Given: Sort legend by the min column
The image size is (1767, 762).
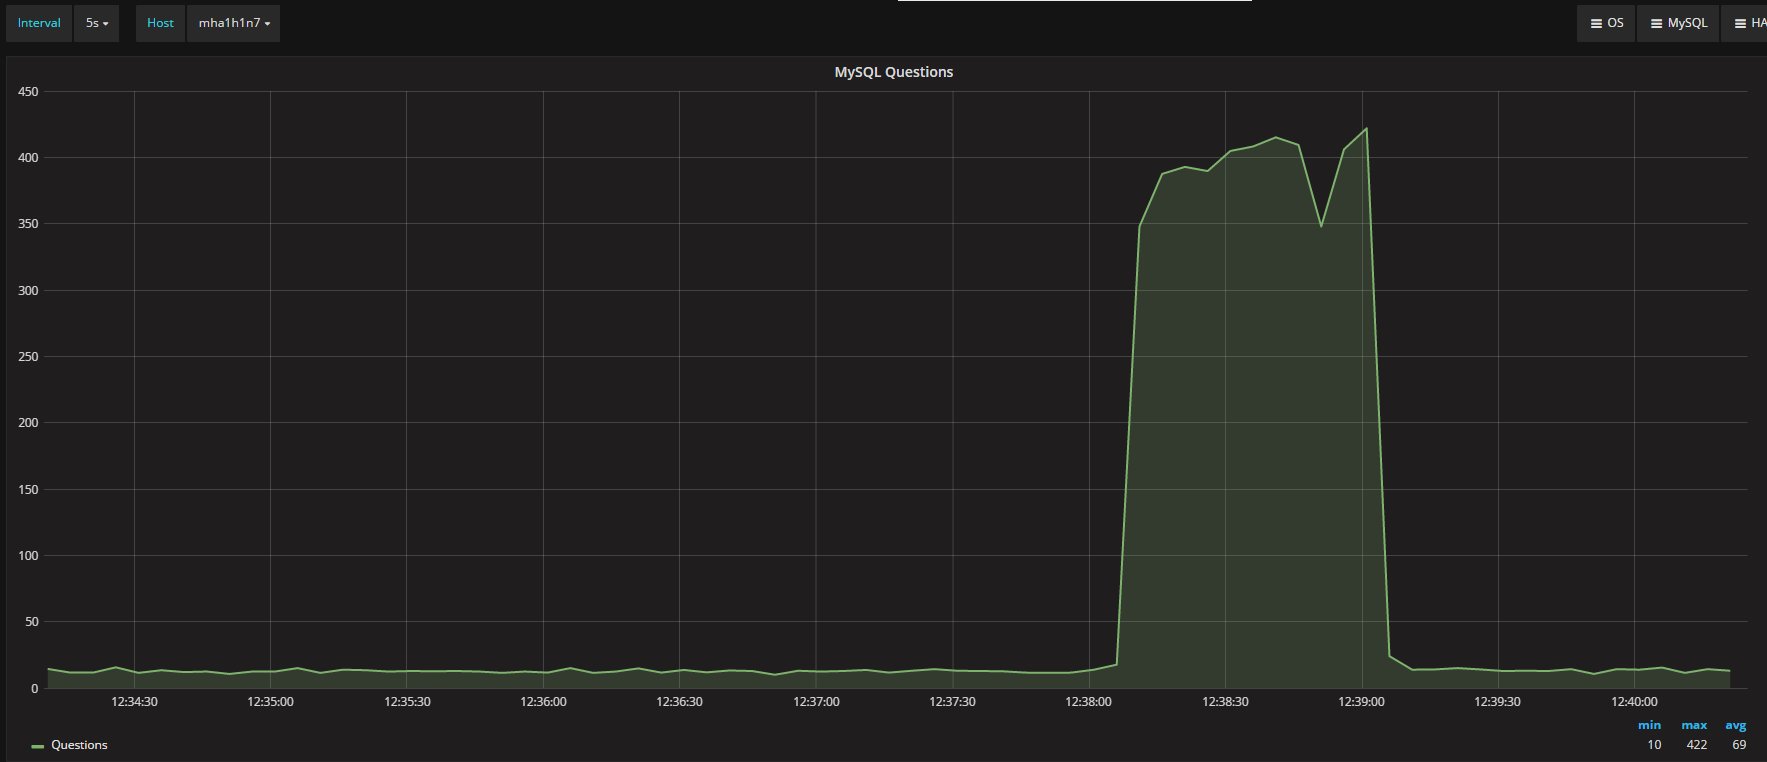Looking at the screenshot, I should point(1649,725).
